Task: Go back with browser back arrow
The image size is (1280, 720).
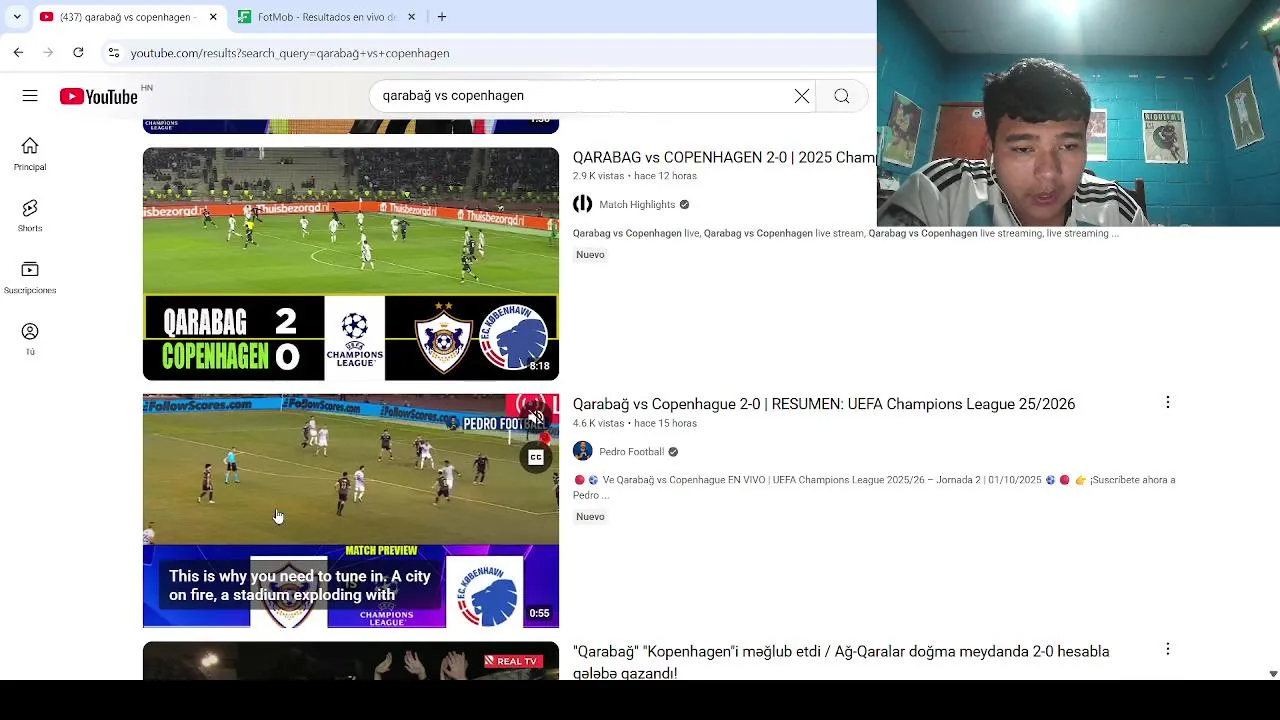Action: pyautogui.click(x=18, y=52)
